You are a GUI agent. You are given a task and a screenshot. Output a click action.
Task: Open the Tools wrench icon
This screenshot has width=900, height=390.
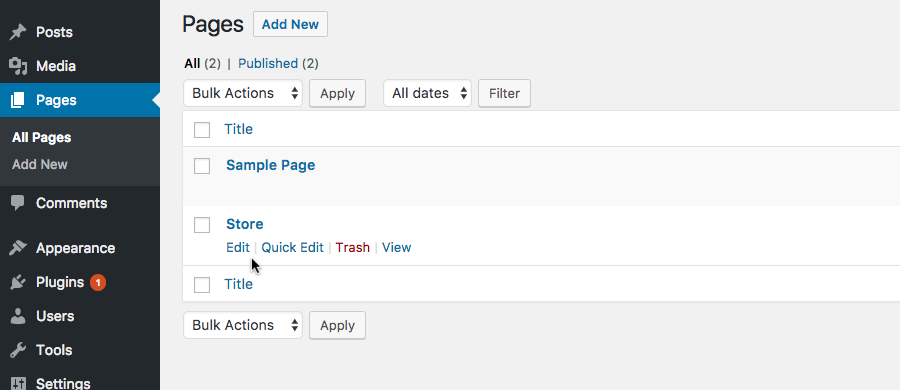pyautogui.click(x=18, y=350)
